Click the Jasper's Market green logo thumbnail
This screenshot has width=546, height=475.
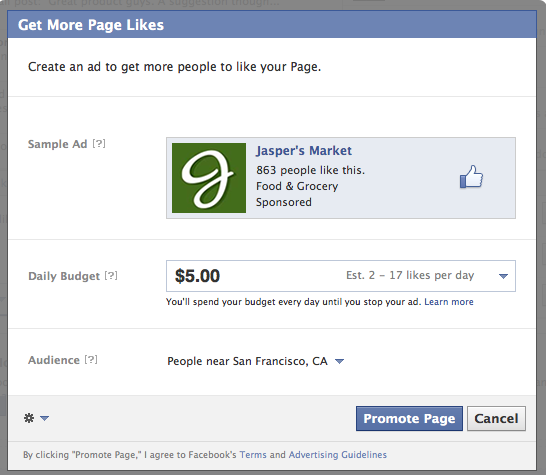pyautogui.click(x=209, y=178)
